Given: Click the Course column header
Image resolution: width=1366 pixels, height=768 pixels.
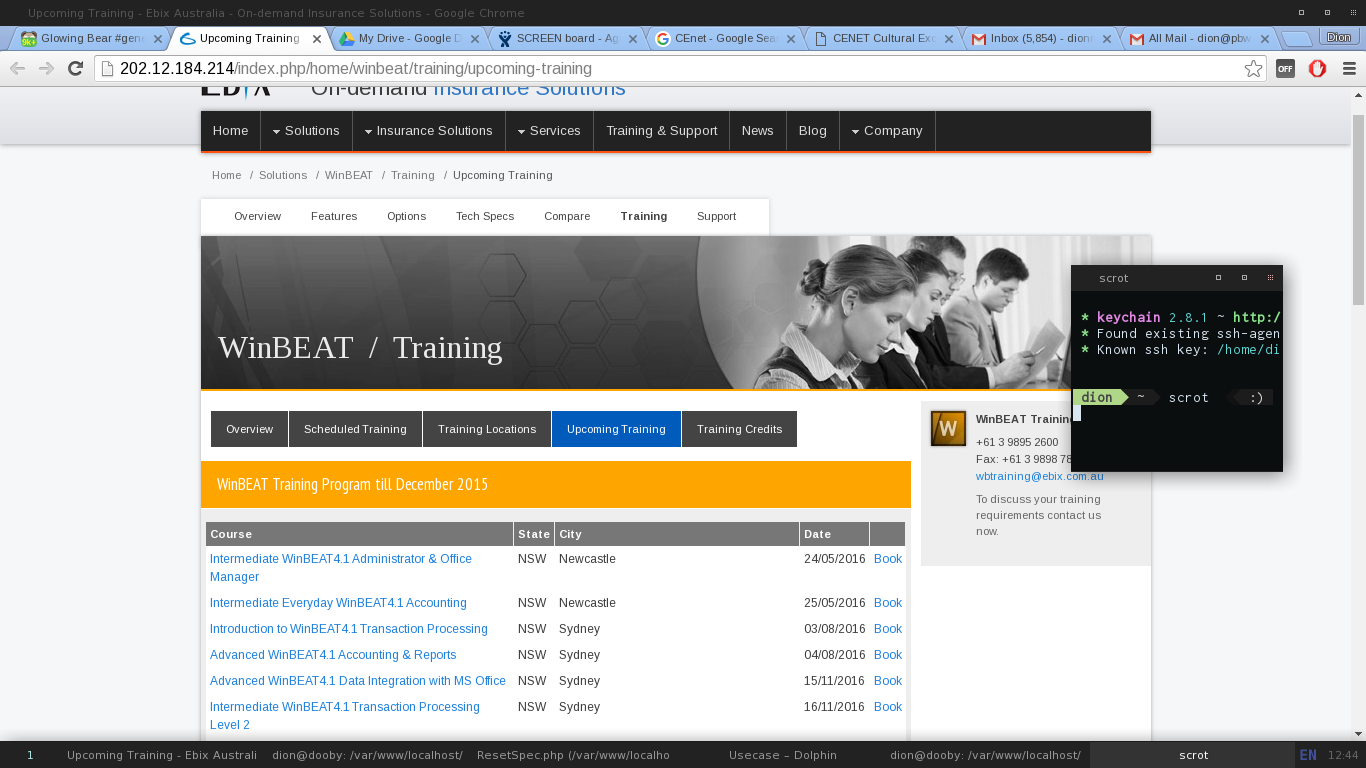Looking at the screenshot, I should (x=360, y=534).
